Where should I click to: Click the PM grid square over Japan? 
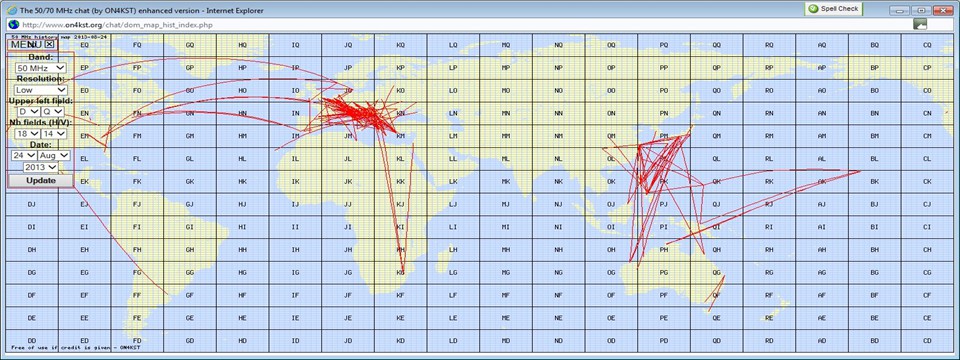(x=664, y=136)
